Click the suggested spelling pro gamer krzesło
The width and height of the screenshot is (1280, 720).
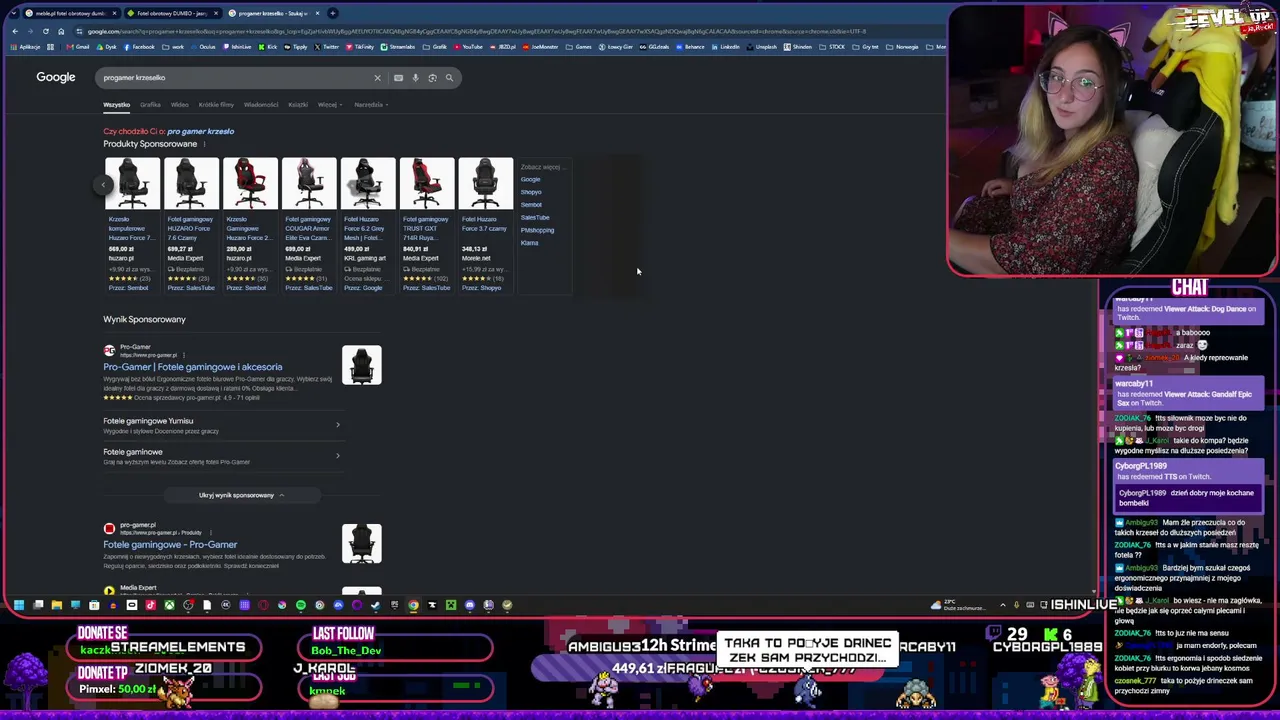(201, 131)
